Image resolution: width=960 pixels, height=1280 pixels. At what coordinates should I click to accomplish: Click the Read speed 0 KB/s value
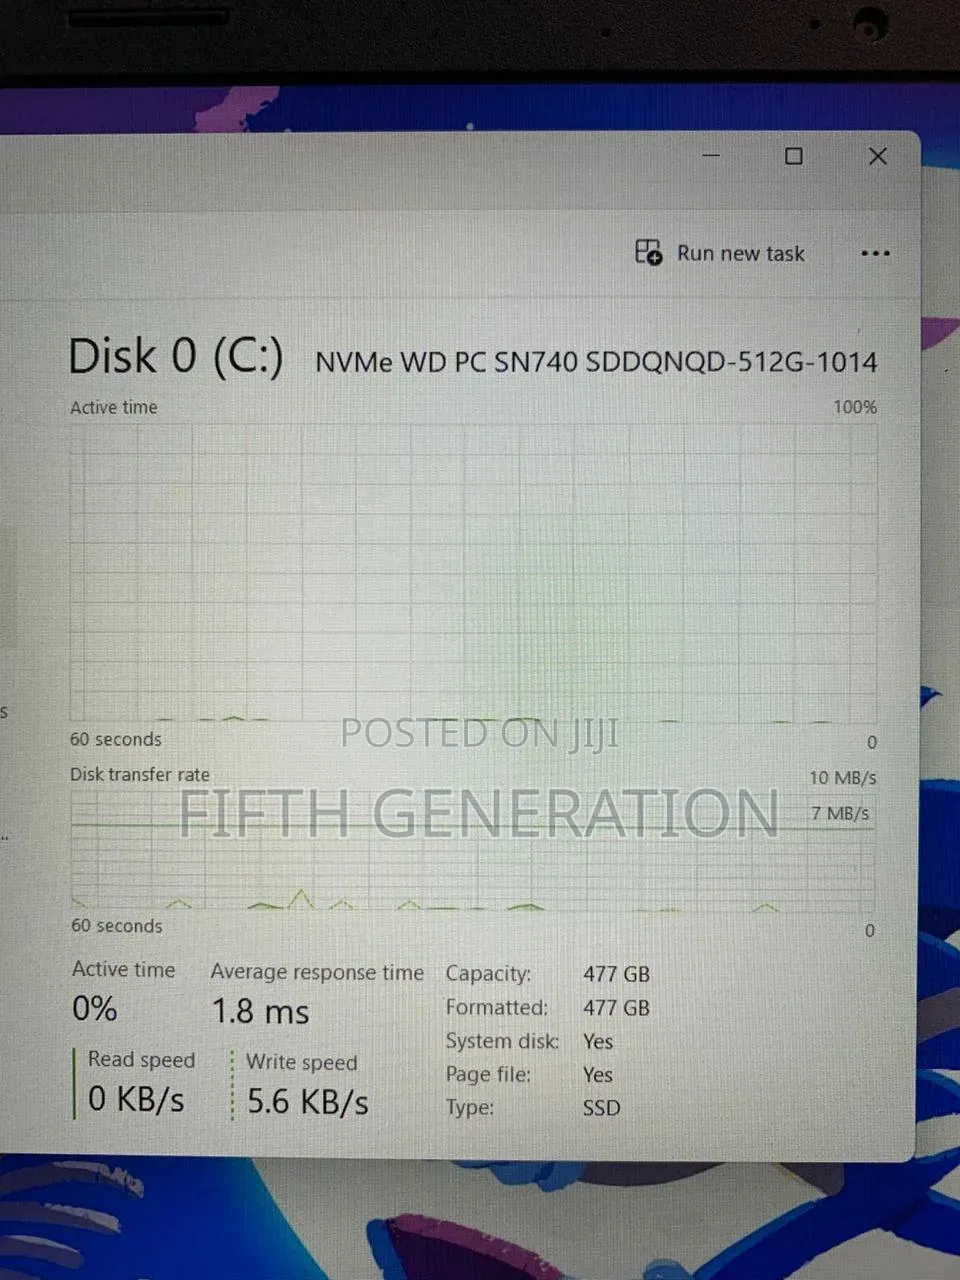pyautogui.click(x=136, y=1099)
